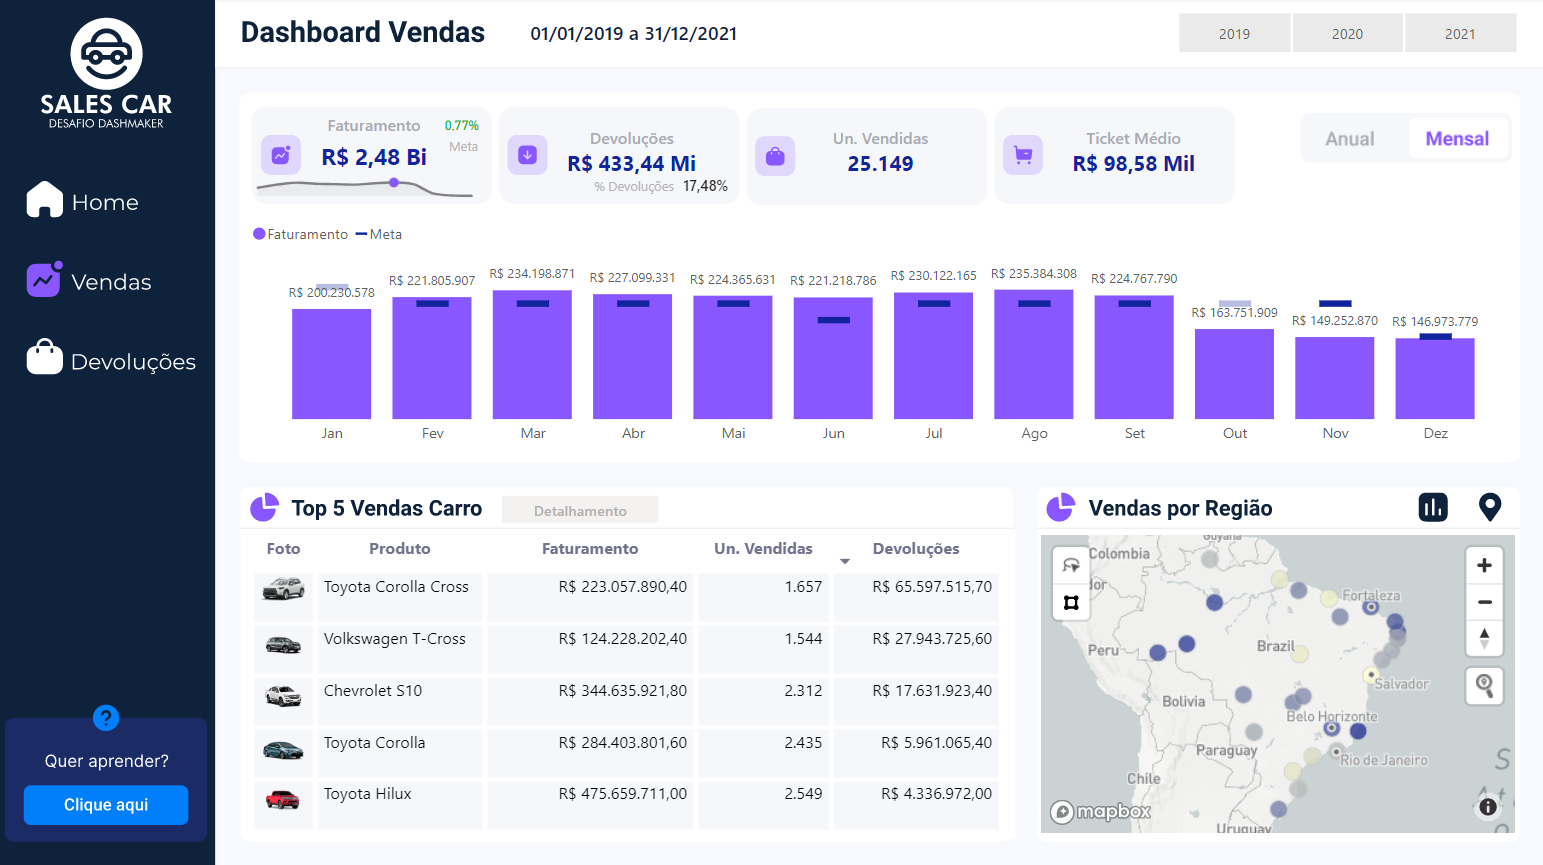
Task: Filter dashboard by year 2019
Action: click(x=1234, y=33)
